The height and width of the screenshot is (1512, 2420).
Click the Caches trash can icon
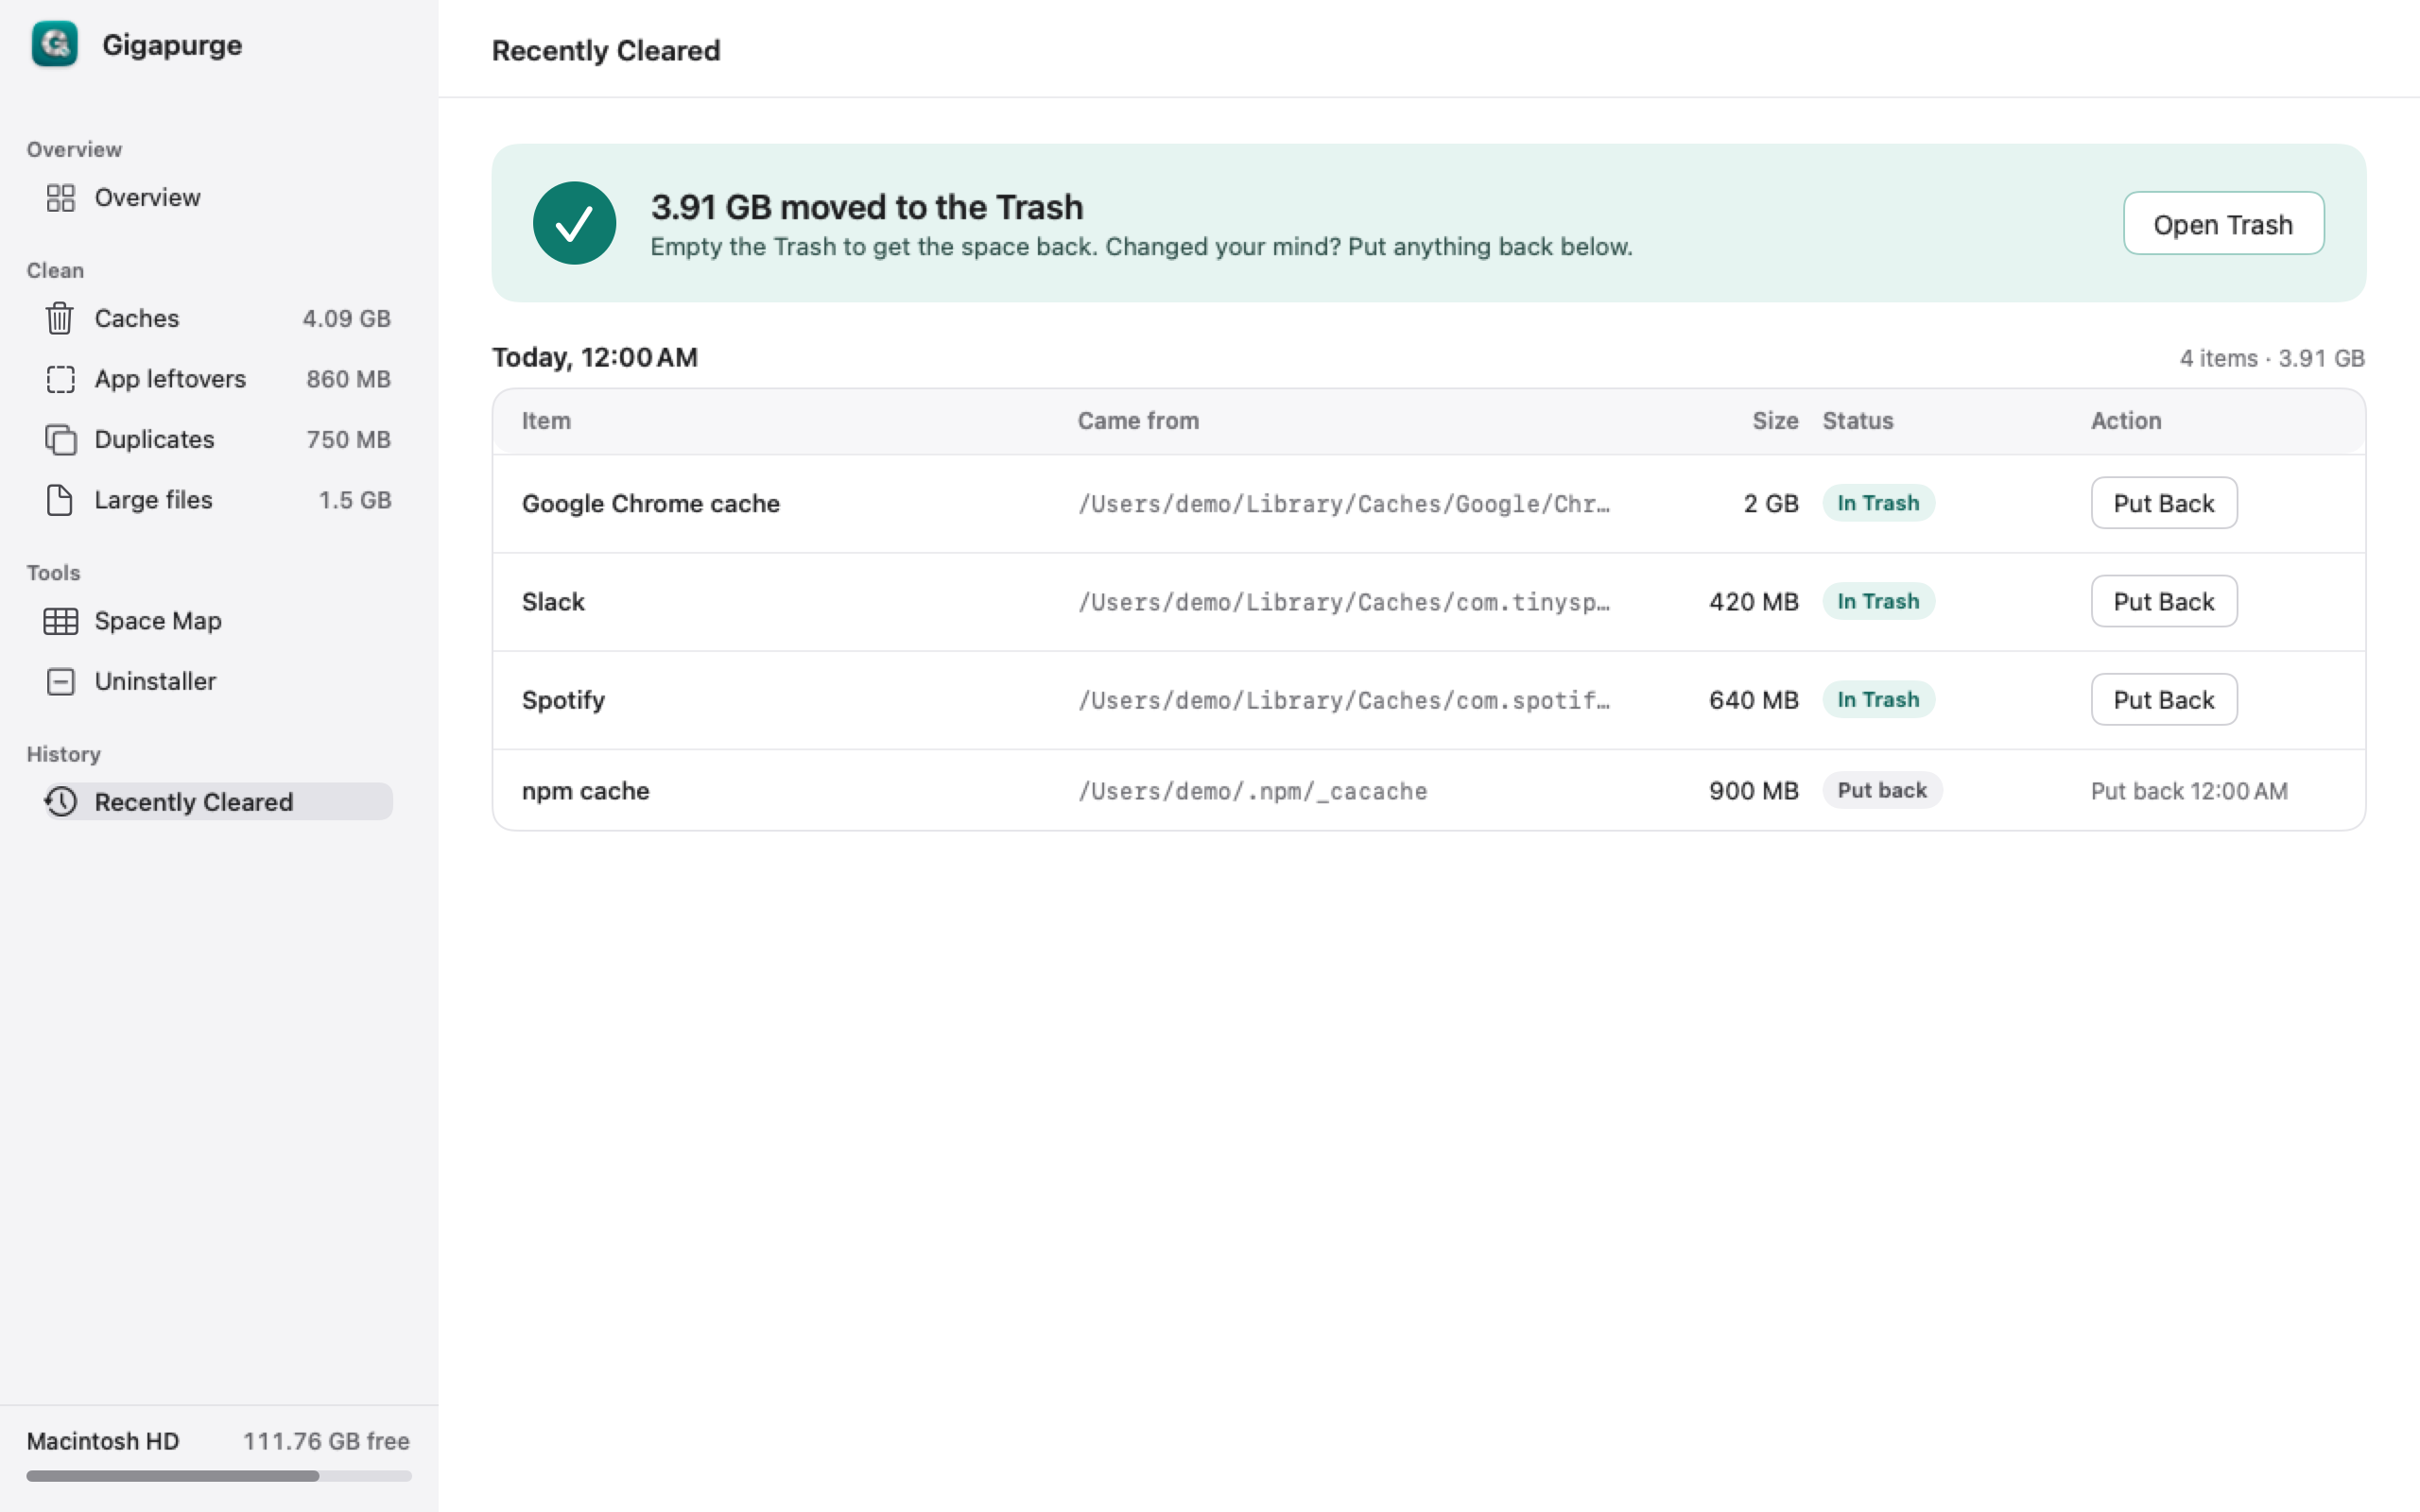(x=60, y=318)
